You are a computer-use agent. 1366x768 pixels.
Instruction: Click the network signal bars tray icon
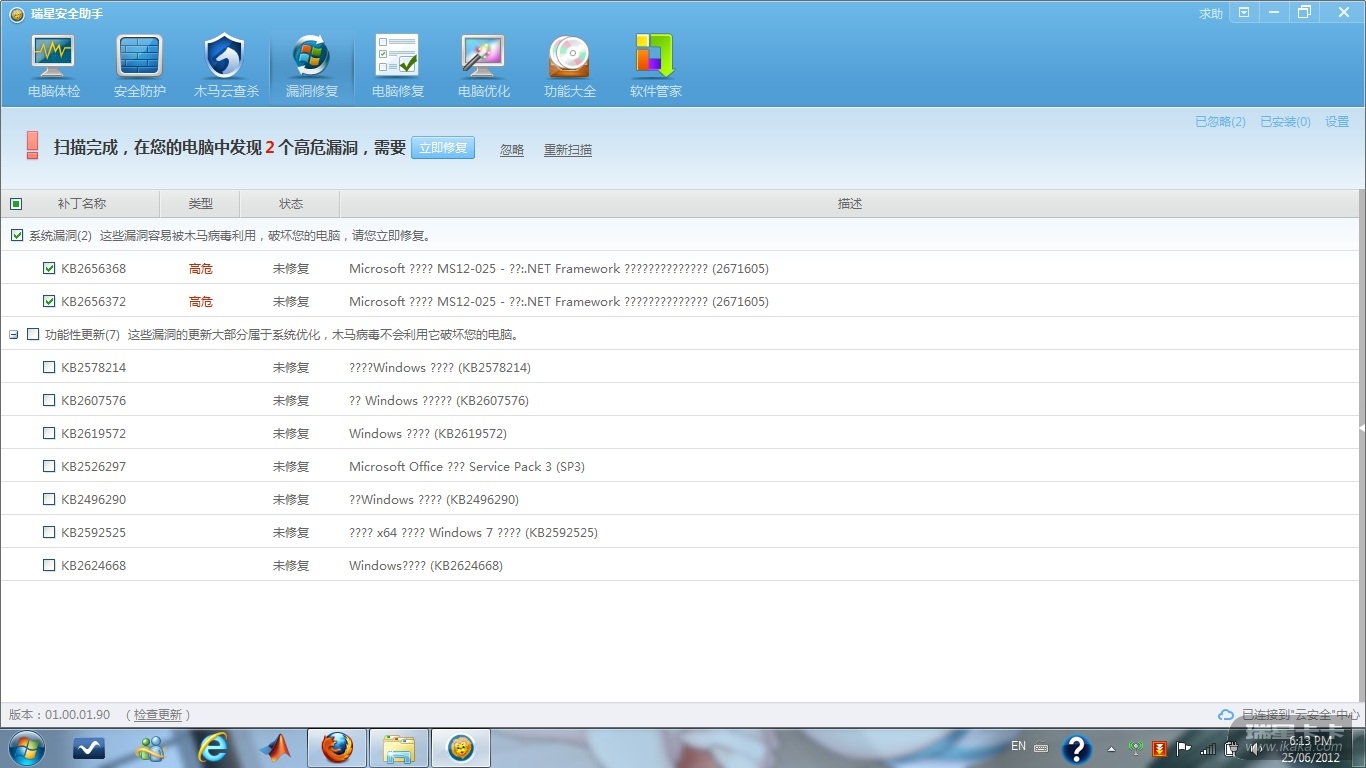(x=1208, y=748)
